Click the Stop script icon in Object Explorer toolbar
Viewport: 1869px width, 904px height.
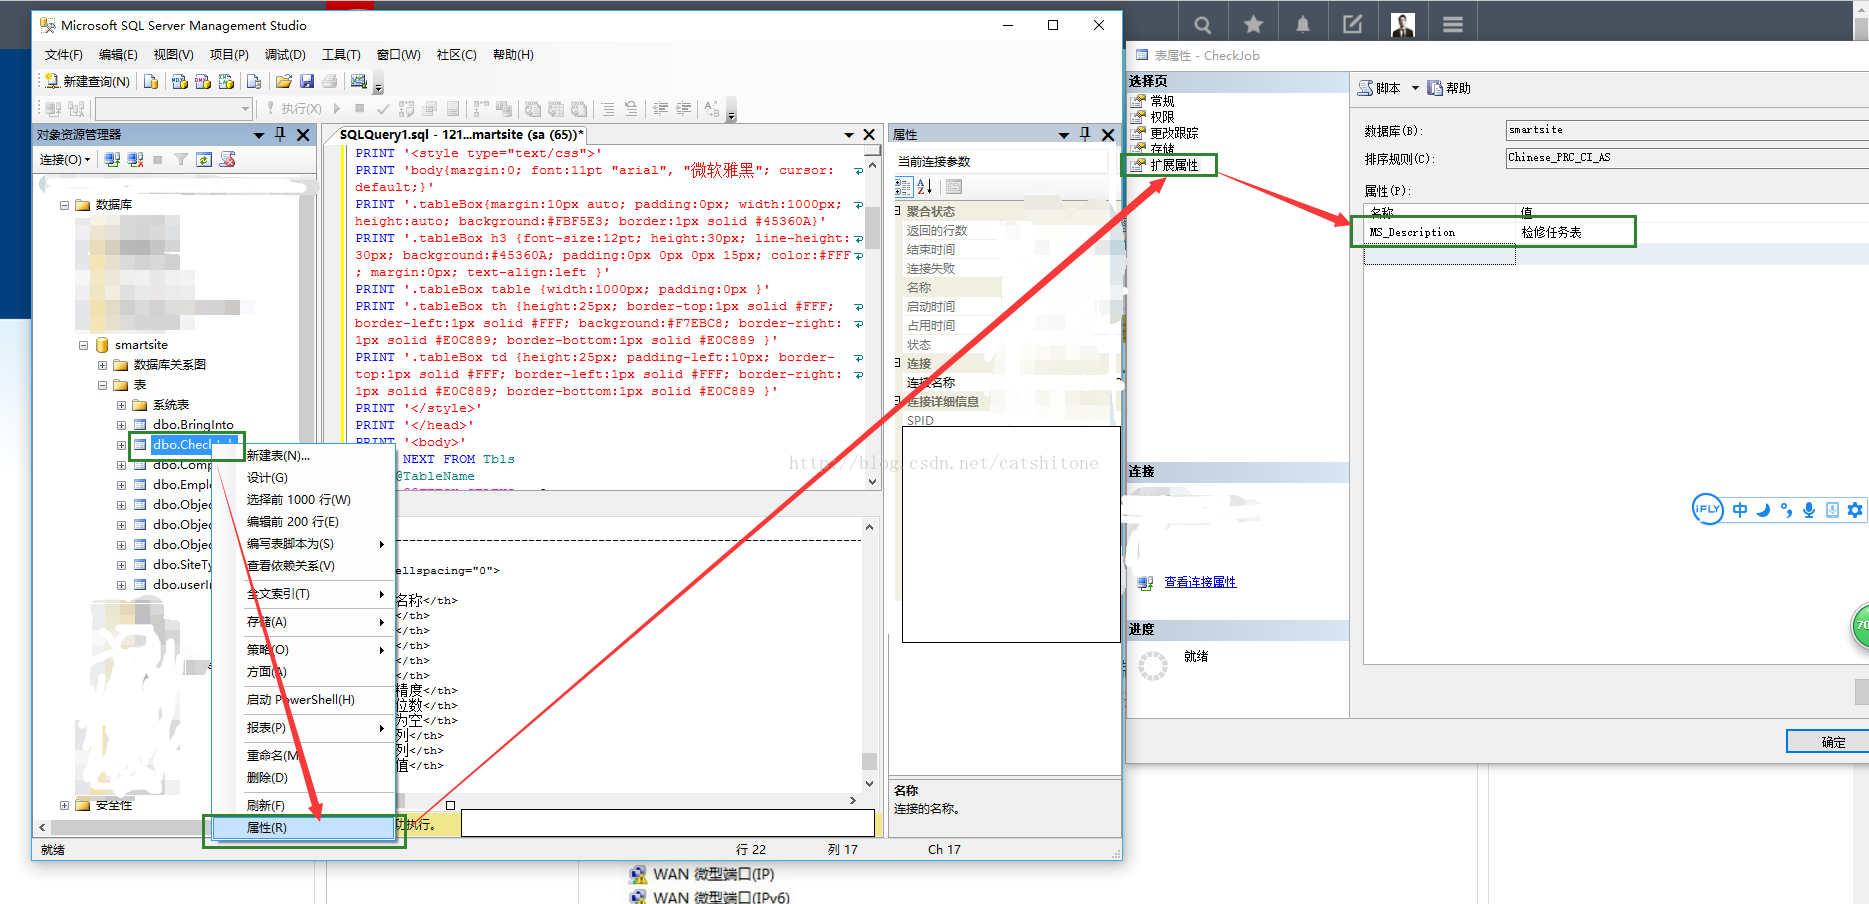tap(228, 160)
